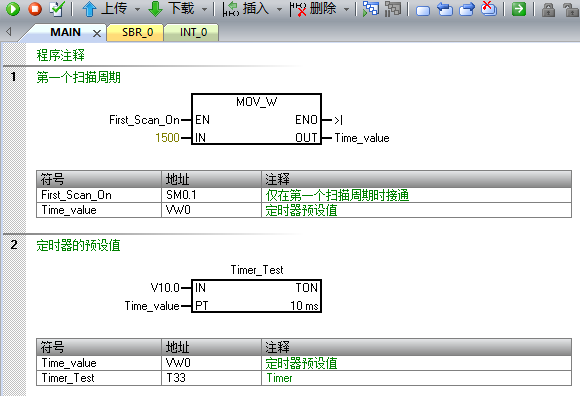Switch to the INT_0 tab
580x396 pixels.
tap(193, 33)
